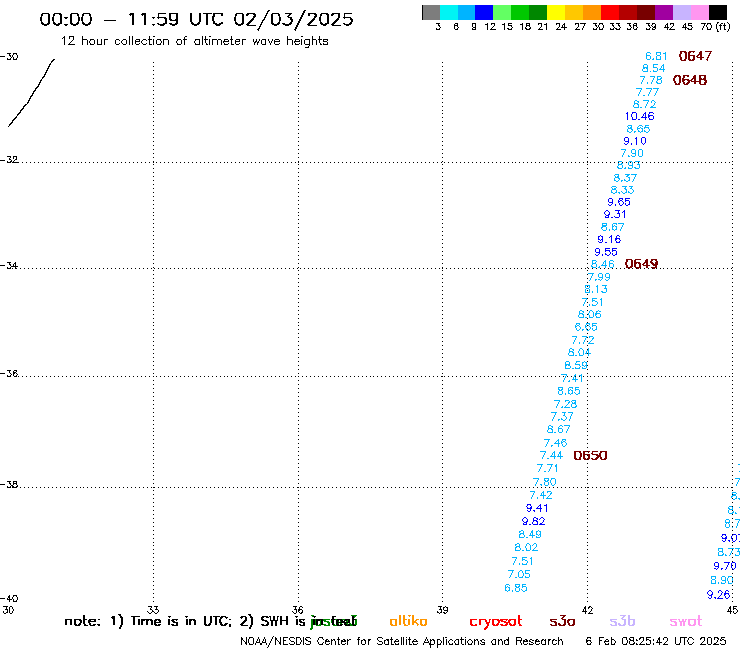The image size is (740, 650).
Task: Click the 9.70 value on right track
Action: click(x=724, y=566)
